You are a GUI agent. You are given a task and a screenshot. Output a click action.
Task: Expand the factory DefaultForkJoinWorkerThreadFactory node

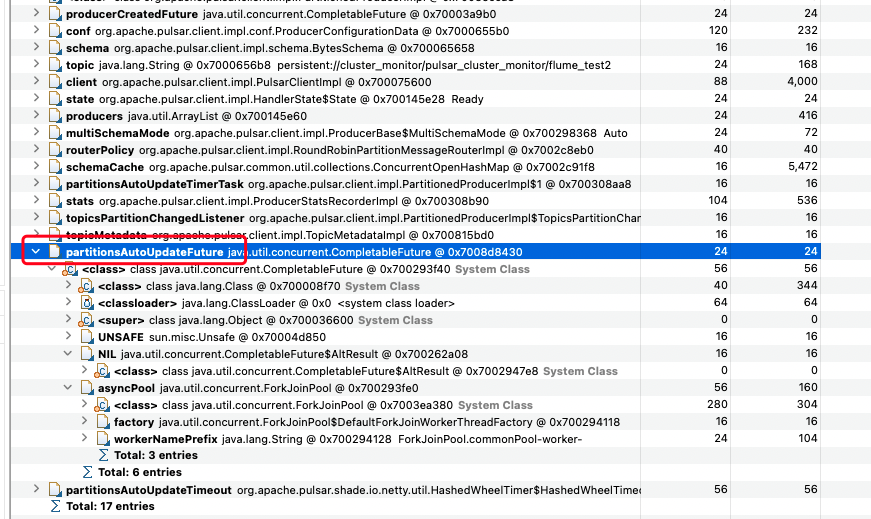click(84, 421)
